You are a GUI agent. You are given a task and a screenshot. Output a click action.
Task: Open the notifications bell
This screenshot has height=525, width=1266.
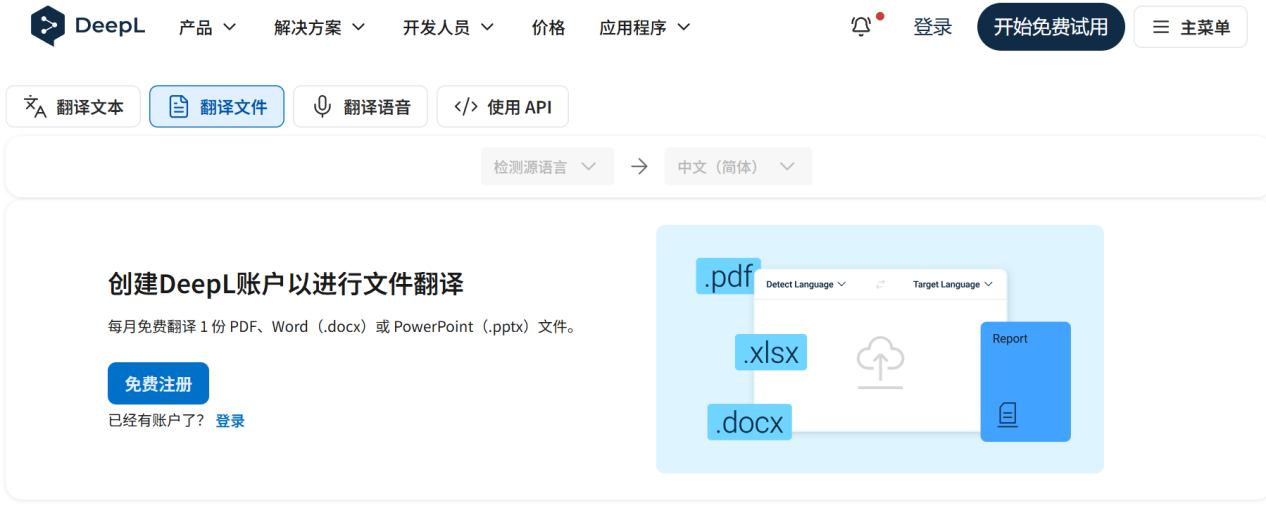point(861,27)
